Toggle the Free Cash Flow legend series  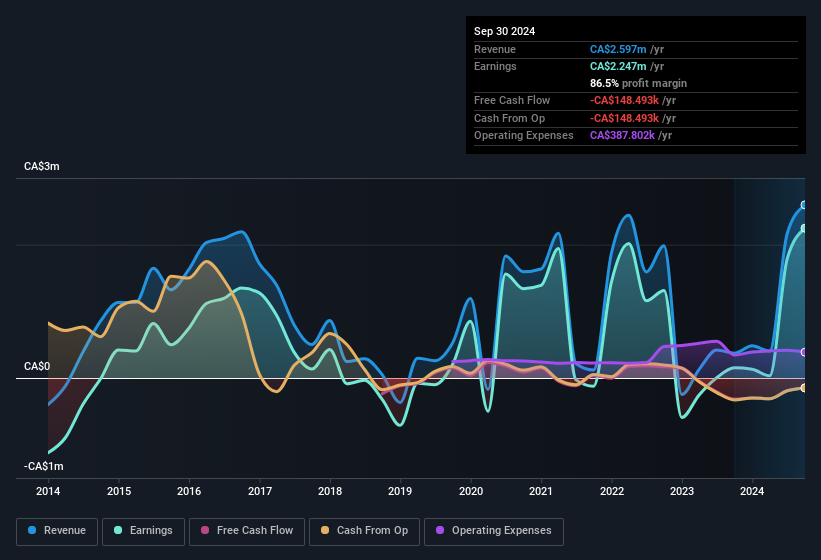[x=247, y=531]
